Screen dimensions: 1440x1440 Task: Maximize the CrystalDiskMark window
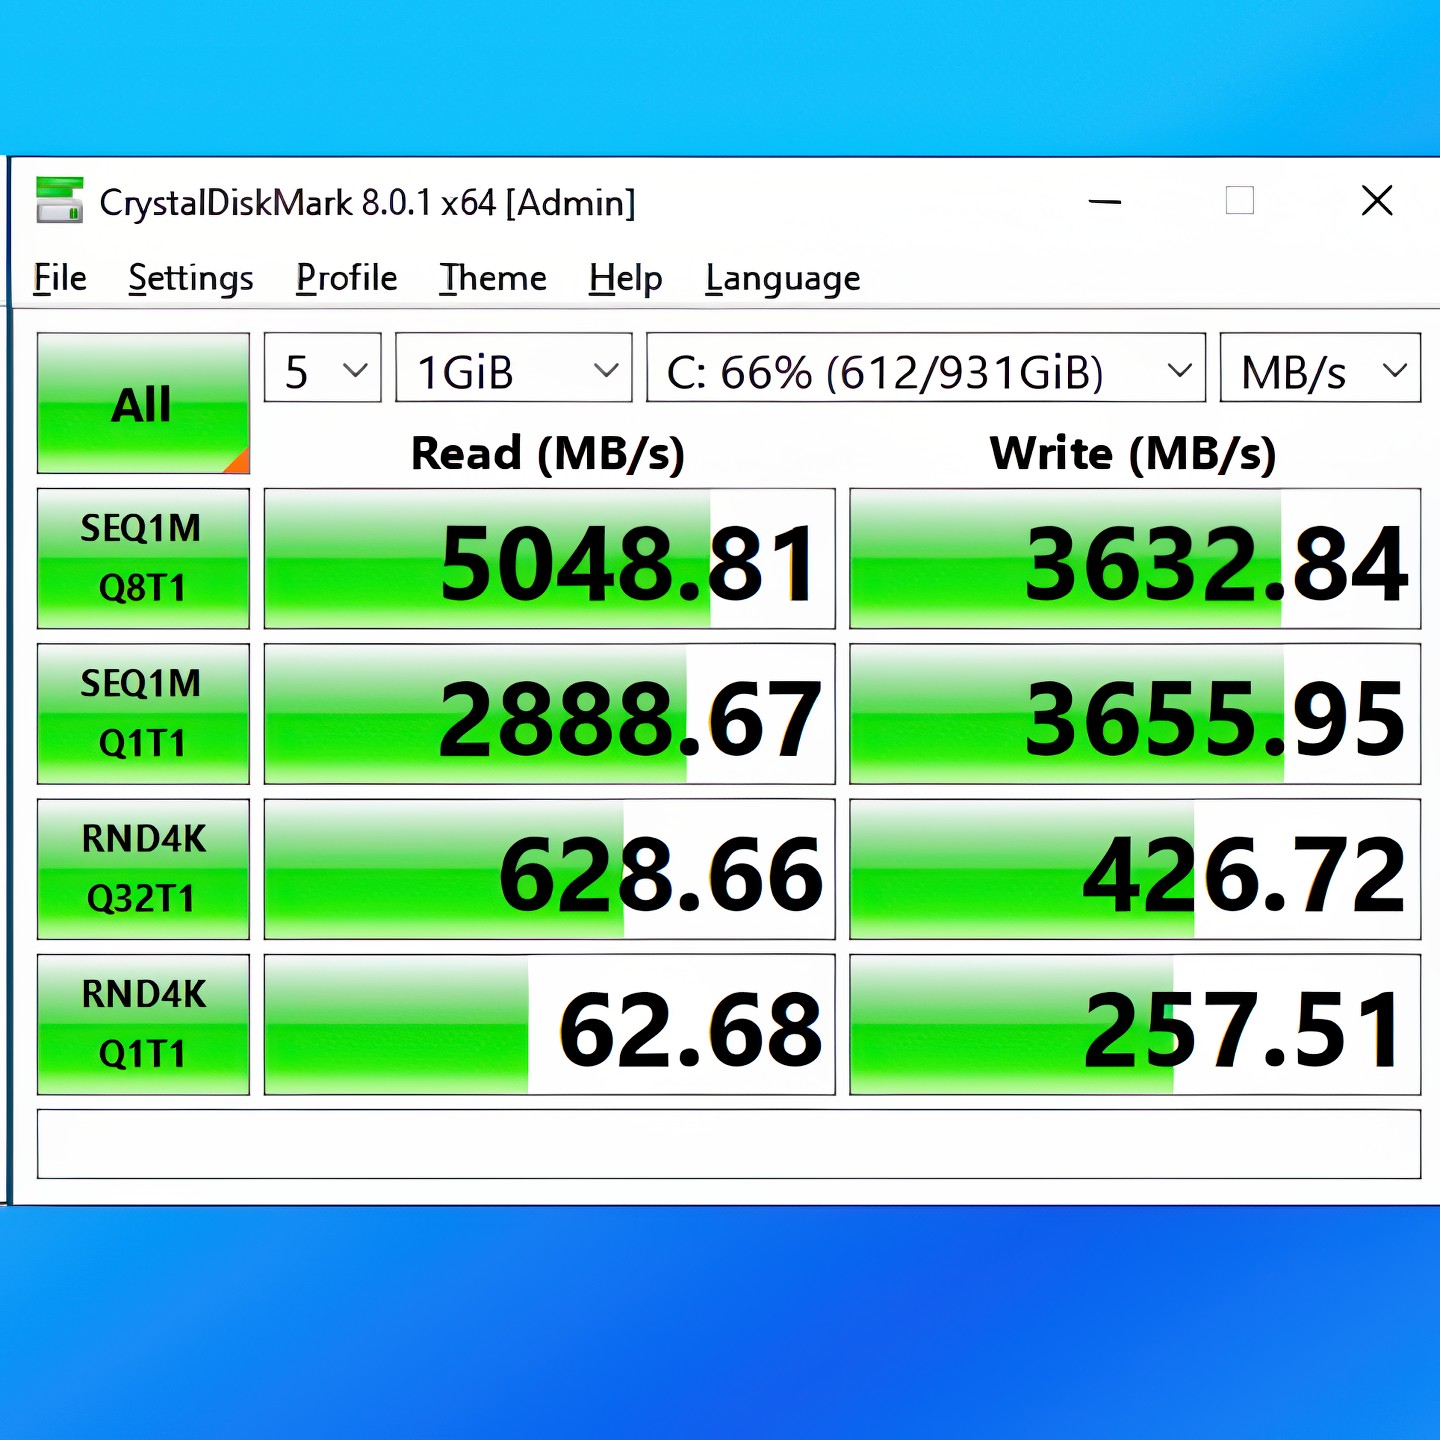pyautogui.click(x=1240, y=201)
